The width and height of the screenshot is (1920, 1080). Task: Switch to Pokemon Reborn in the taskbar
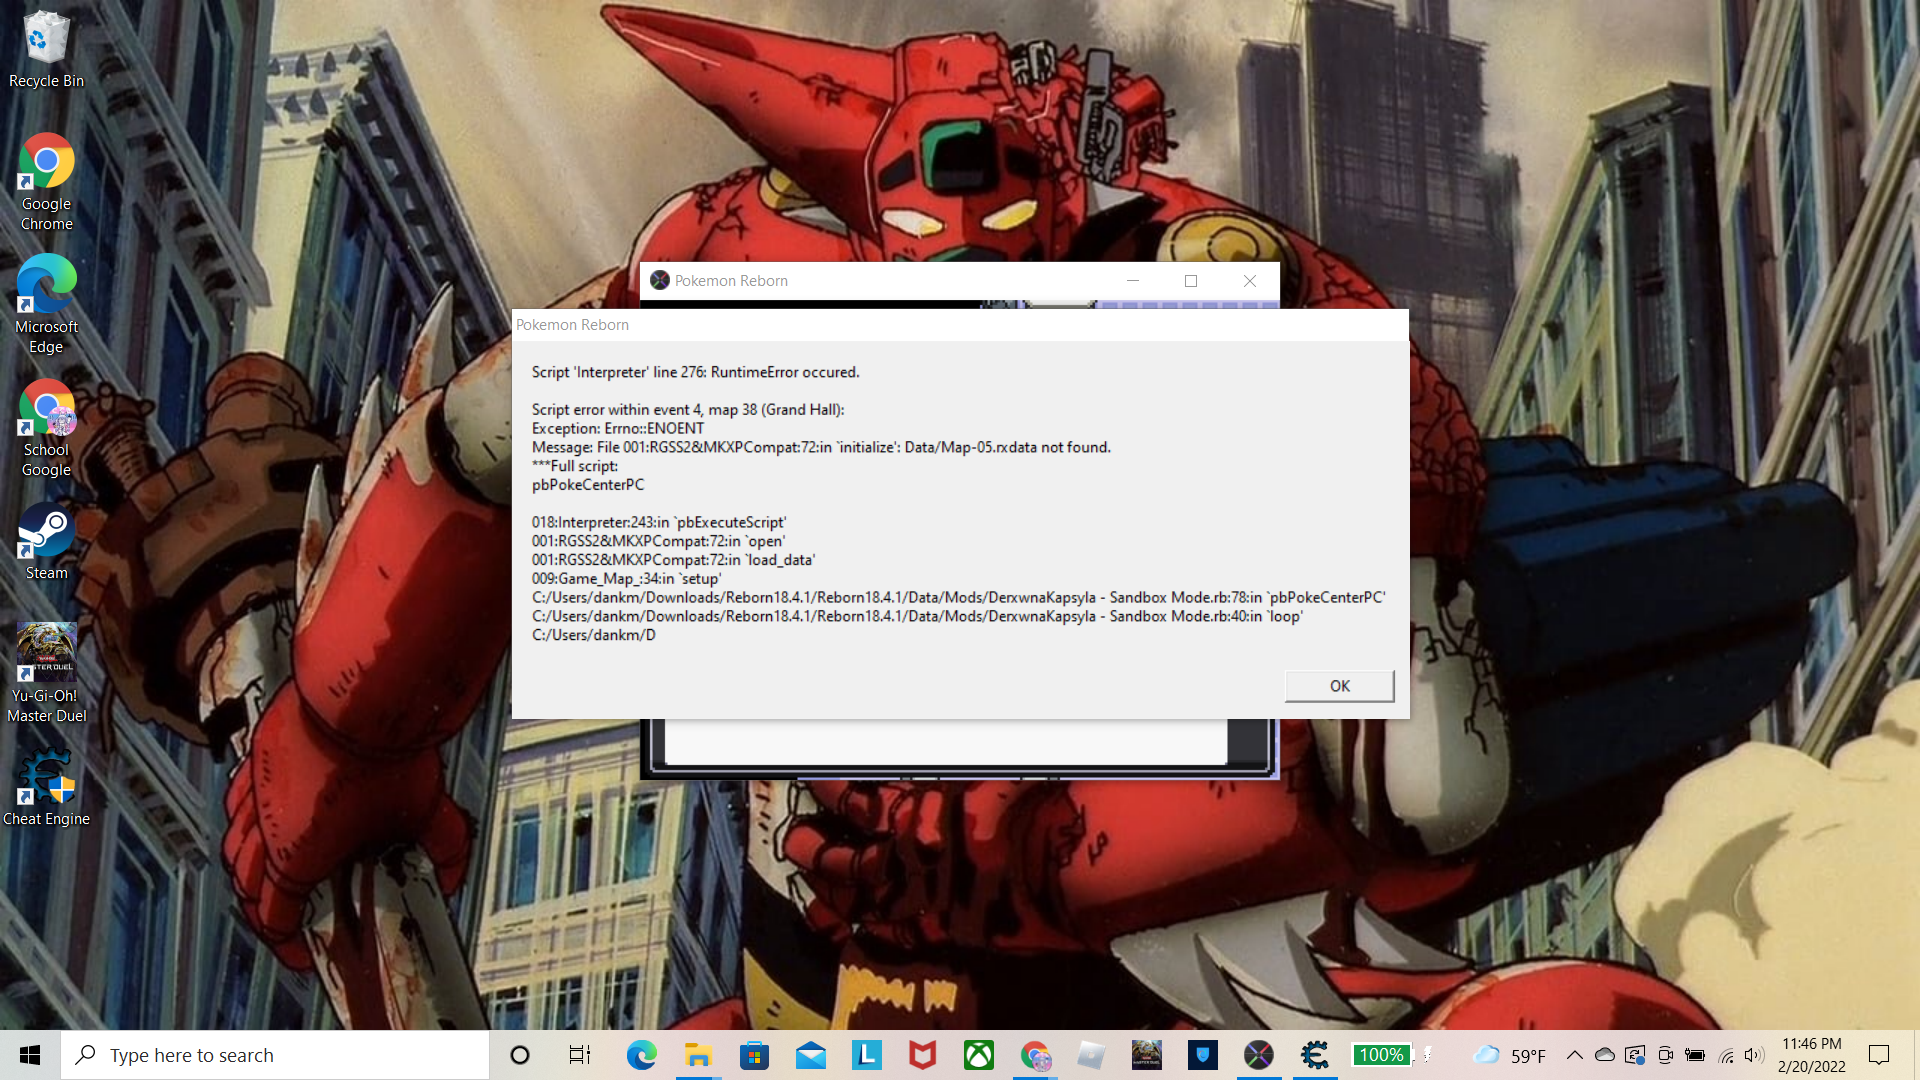tap(1259, 1055)
